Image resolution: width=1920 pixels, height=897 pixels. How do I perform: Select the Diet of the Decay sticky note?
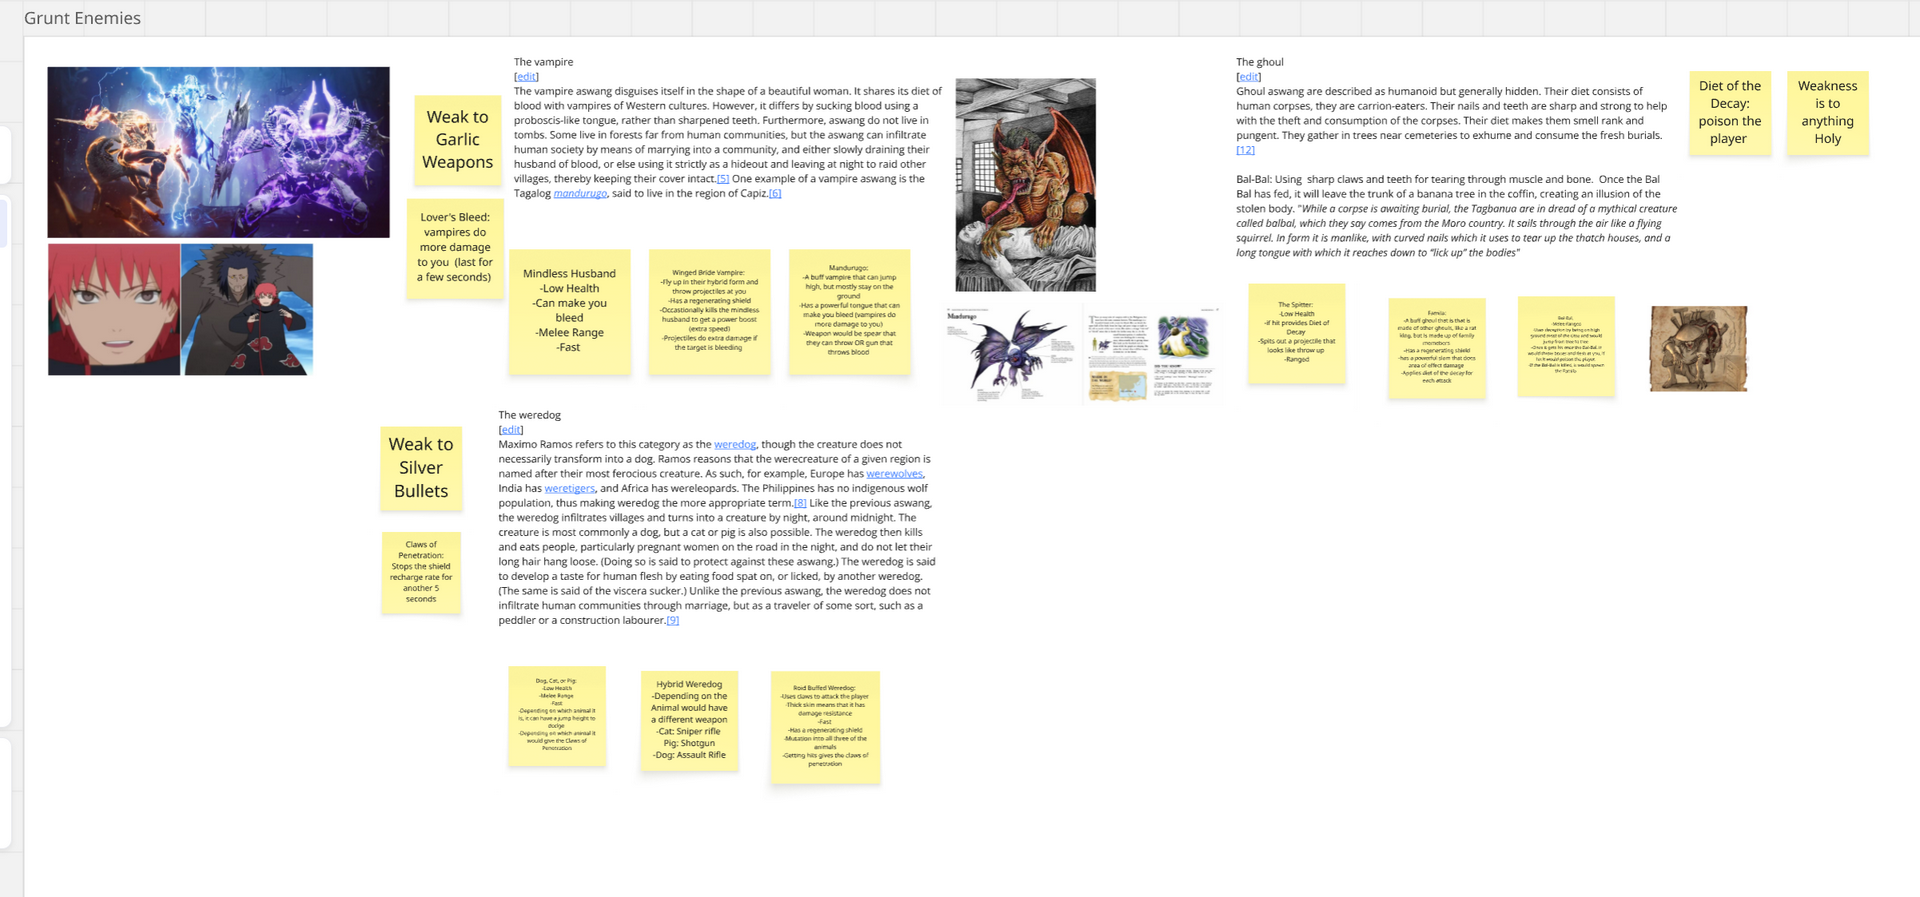click(x=1730, y=112)
